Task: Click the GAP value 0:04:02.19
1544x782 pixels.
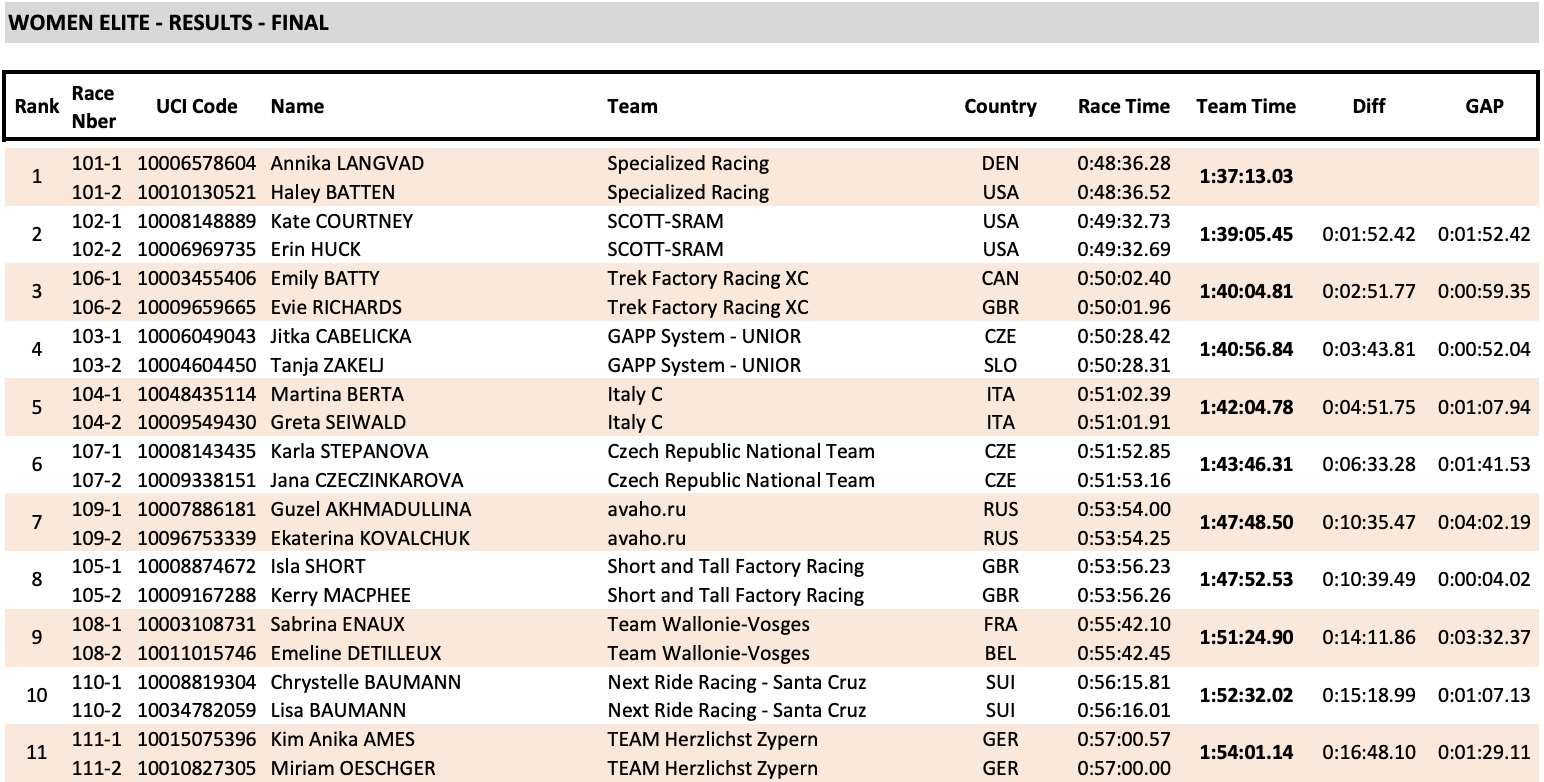Action: pos(1484,523)
